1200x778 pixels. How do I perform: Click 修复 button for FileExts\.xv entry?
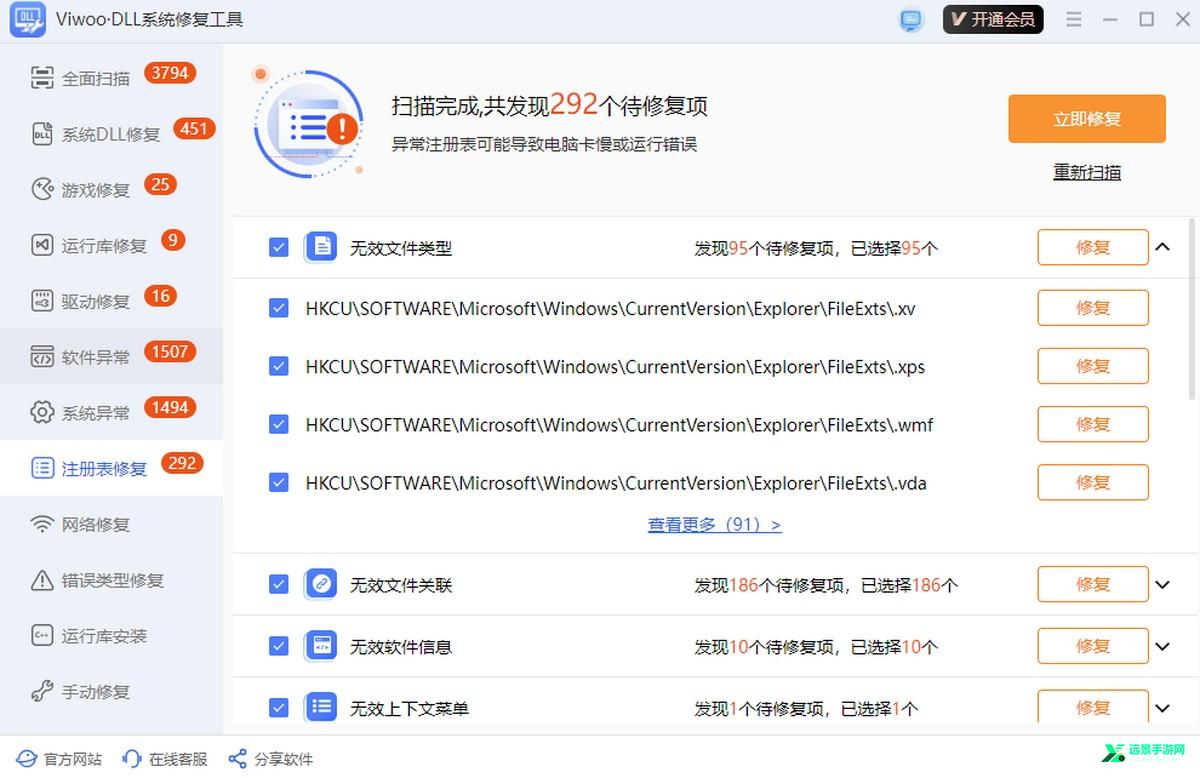pos(1093,308)
